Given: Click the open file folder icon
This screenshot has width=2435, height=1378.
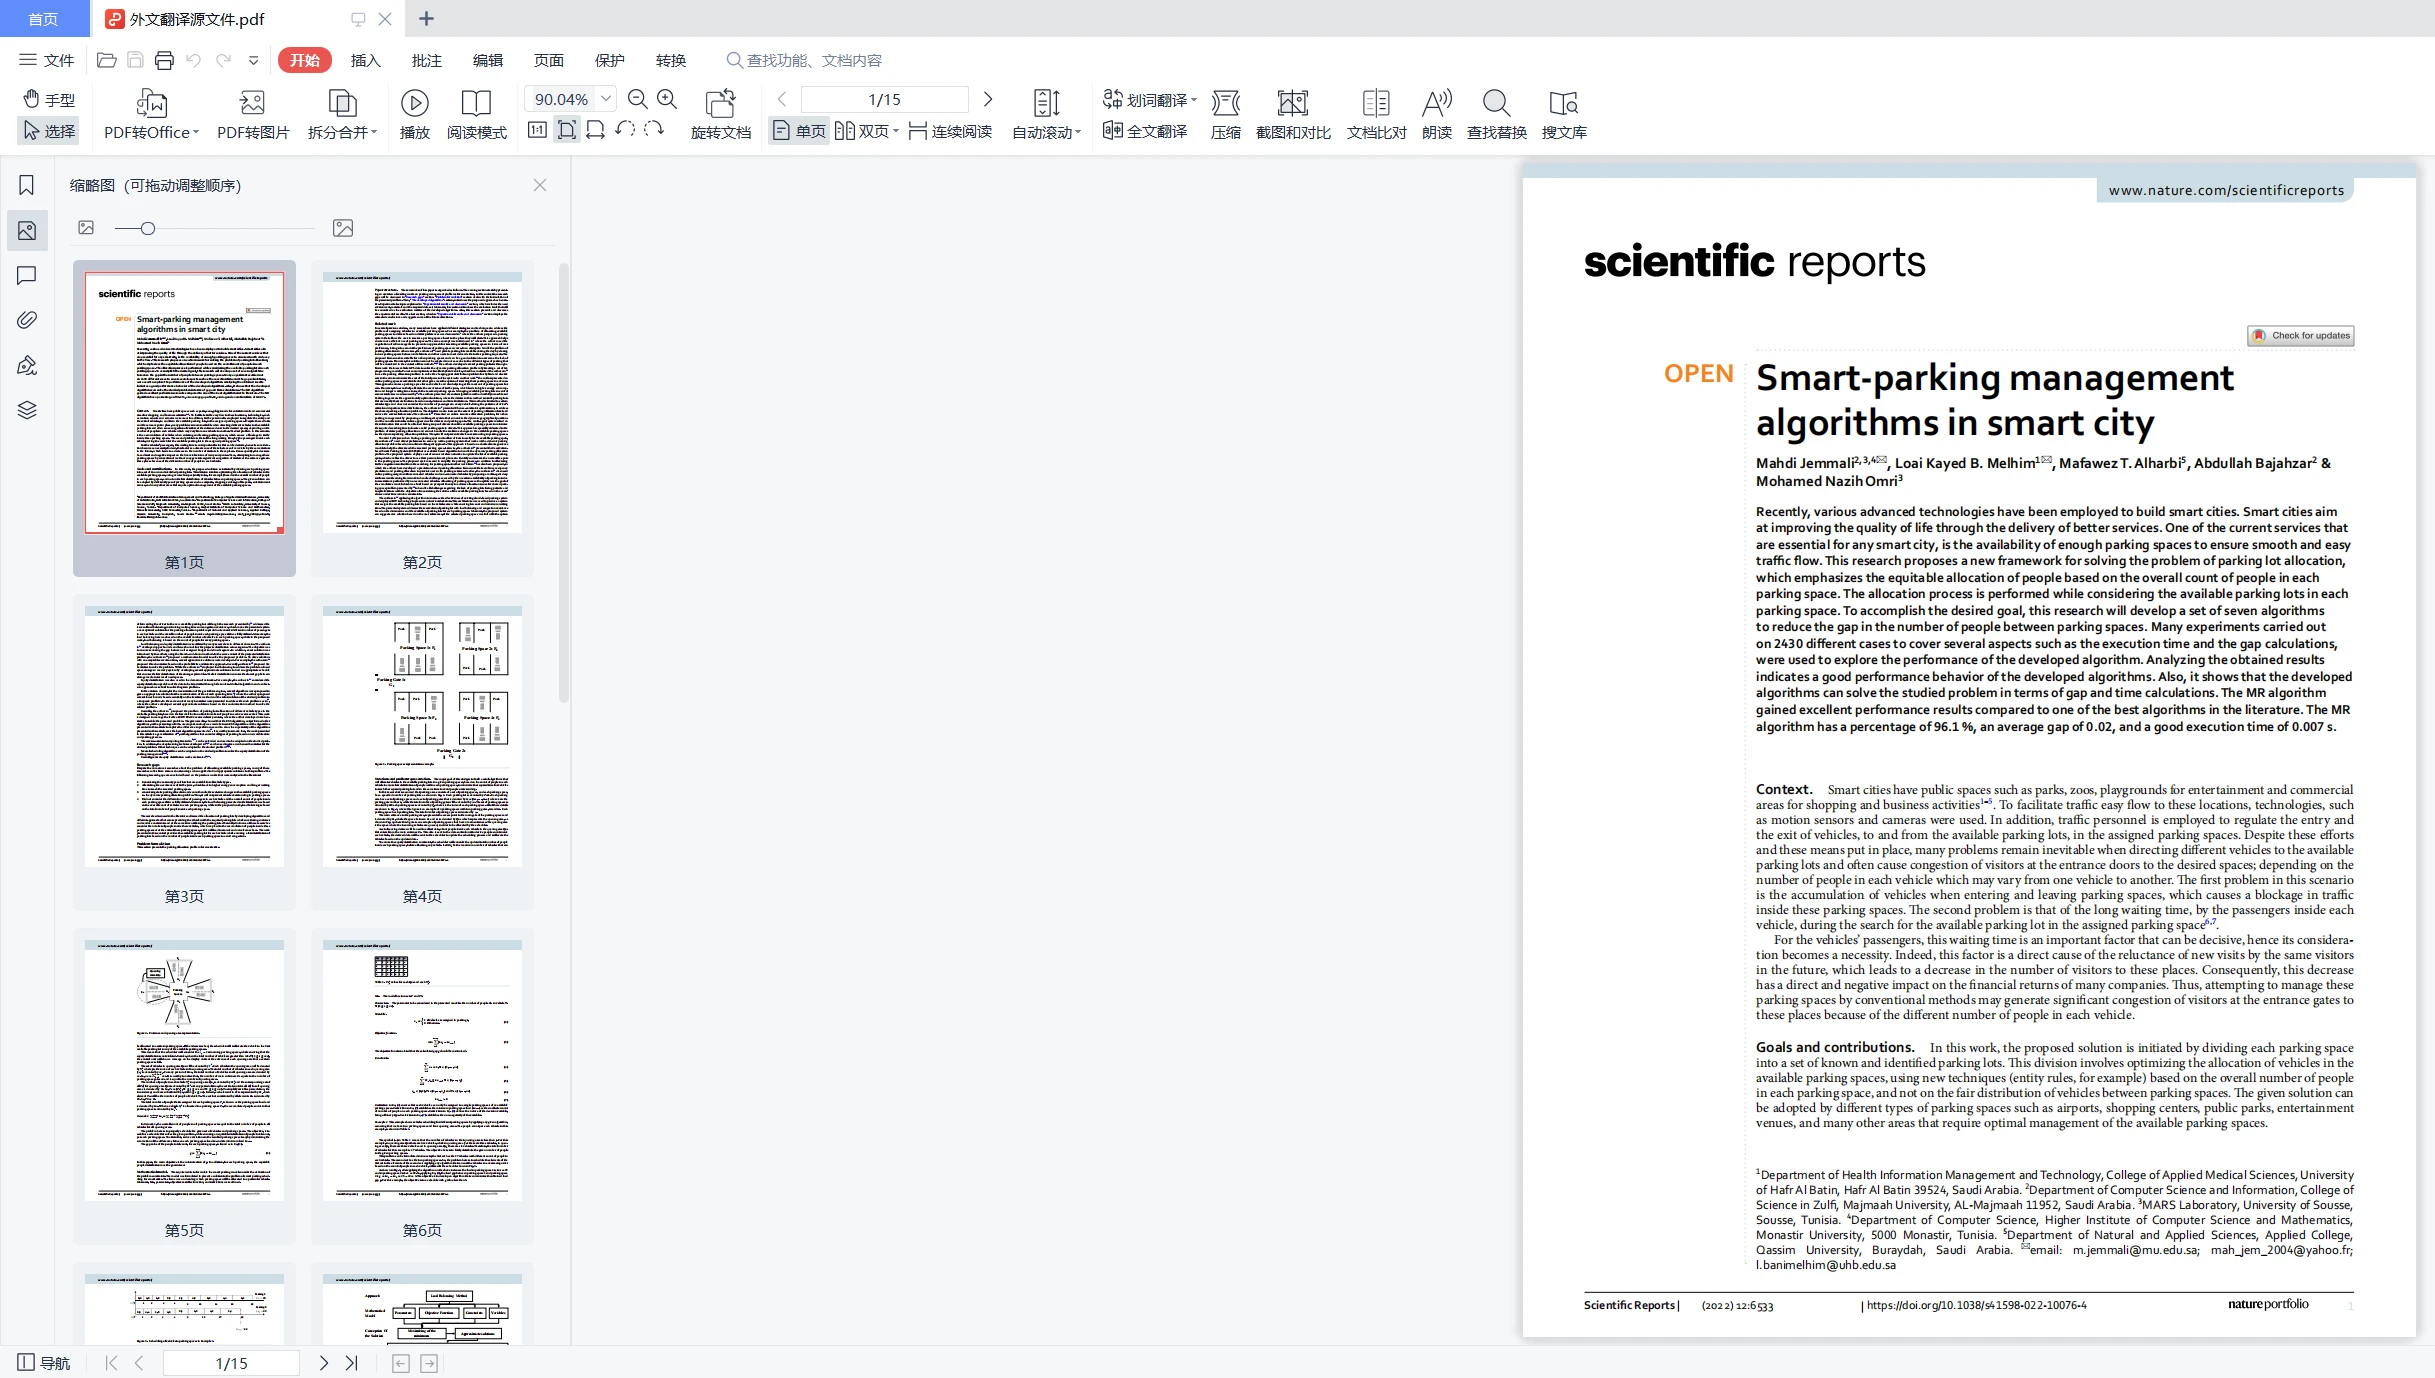Looking at the screenshot, I should pos(107,60).
